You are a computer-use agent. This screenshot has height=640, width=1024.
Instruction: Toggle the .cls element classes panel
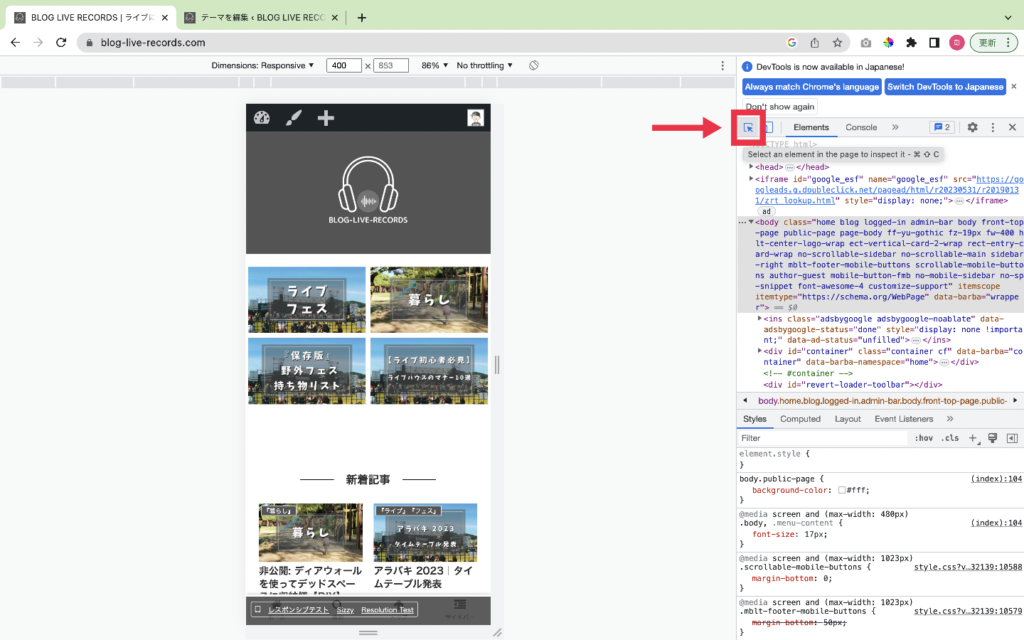point(950,438)
